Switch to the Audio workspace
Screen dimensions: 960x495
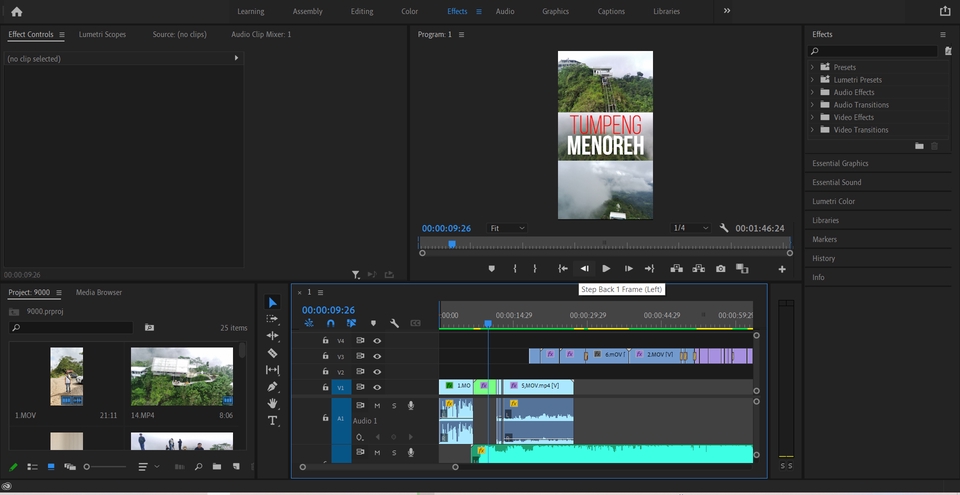pyautogui.click(x=505, y=11)
